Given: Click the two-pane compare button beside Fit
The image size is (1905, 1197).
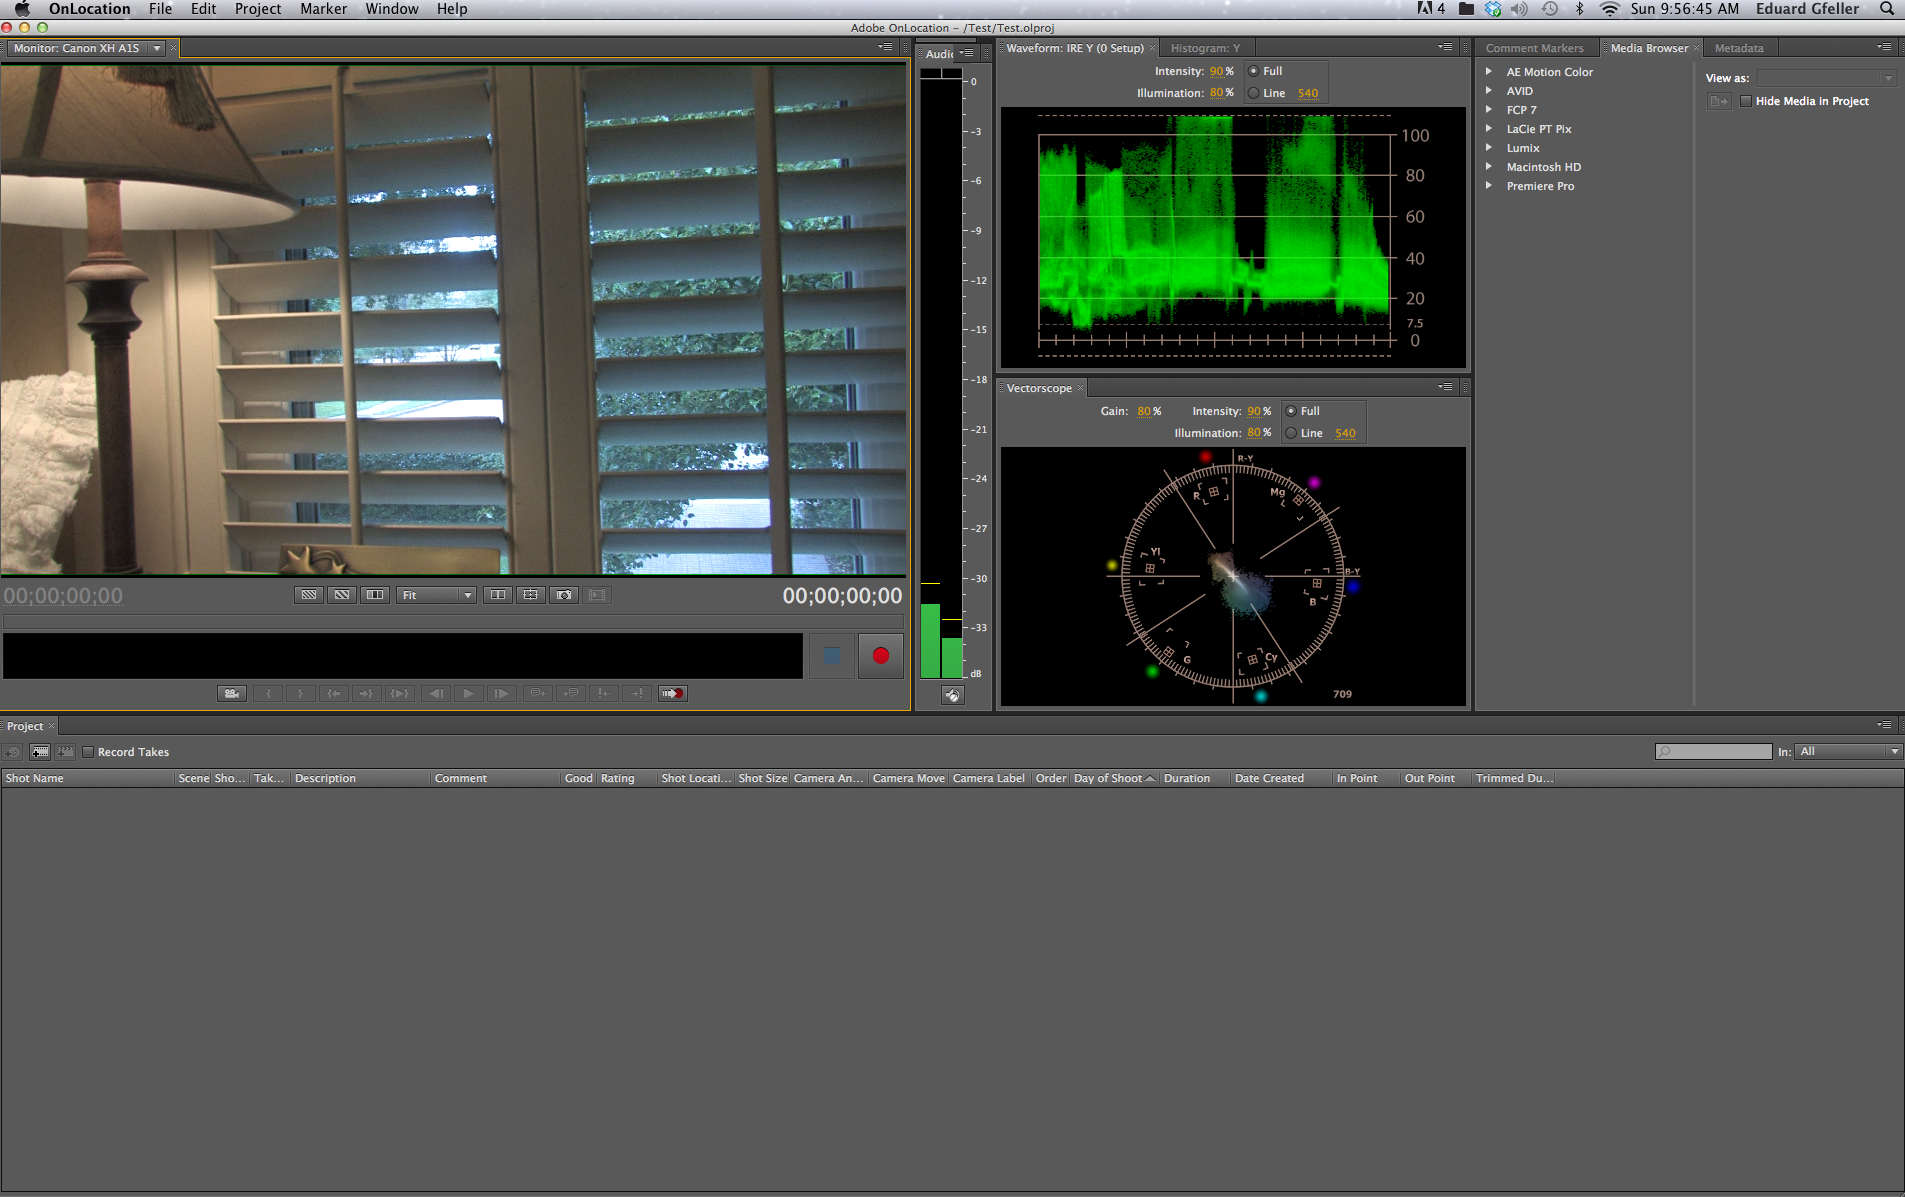Looking at the screenshot, I should (x=497, y=595).
